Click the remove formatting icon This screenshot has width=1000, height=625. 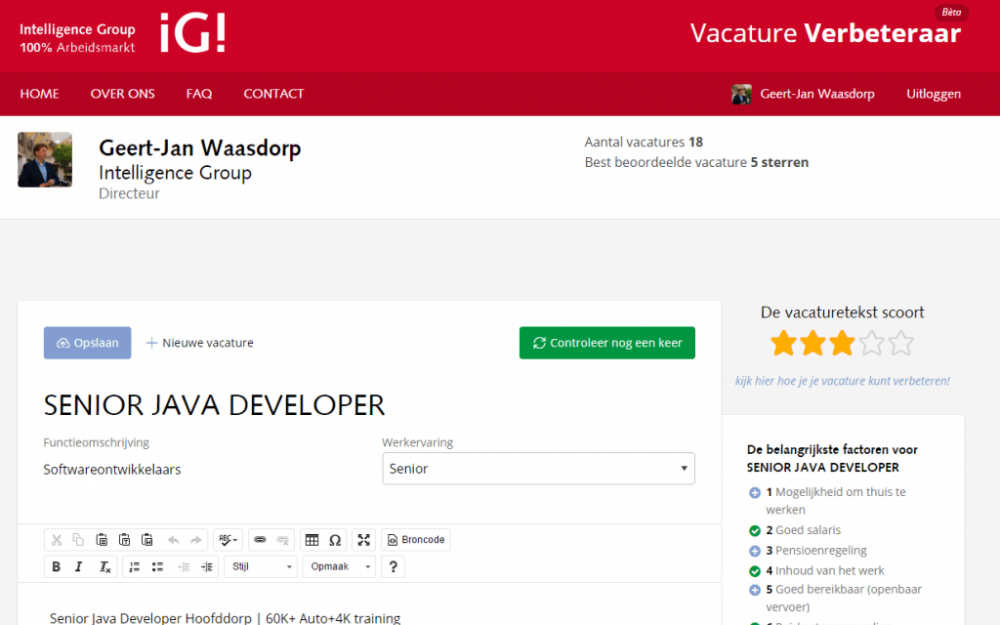point(104,567)
